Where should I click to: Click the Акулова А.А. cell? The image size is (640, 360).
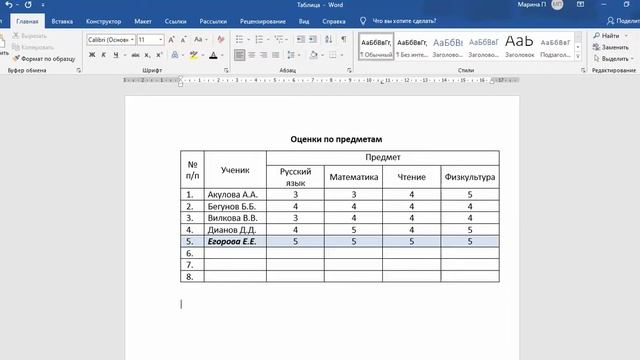[235, 195]
